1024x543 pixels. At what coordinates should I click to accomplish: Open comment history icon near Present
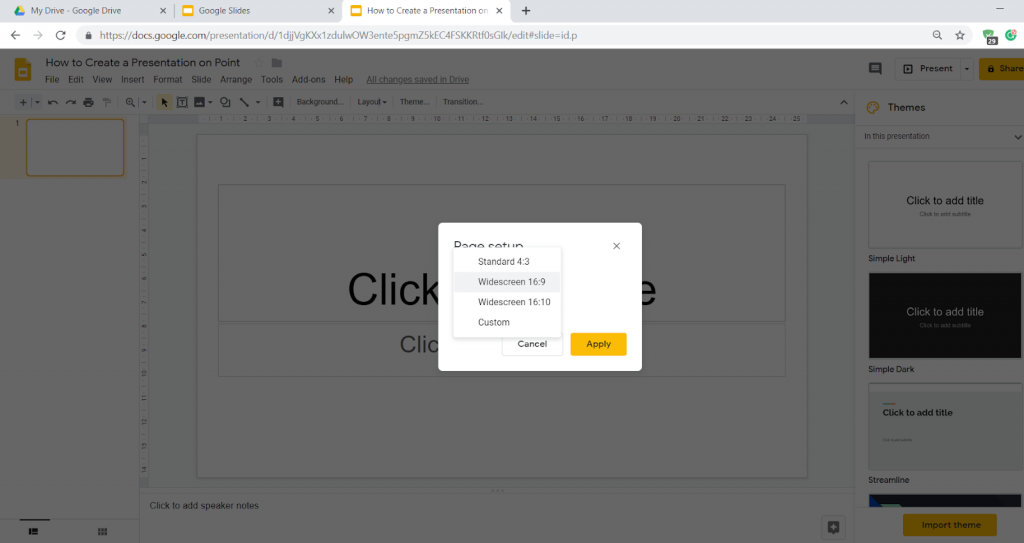click(875, 69)
